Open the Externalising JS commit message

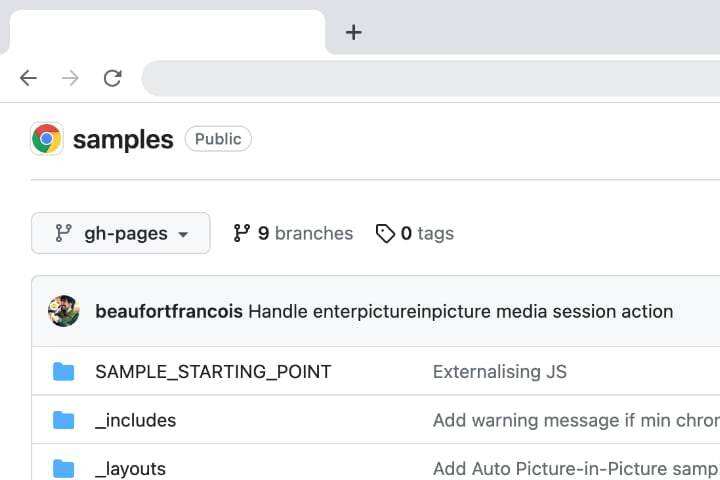[x=499, y=372]
